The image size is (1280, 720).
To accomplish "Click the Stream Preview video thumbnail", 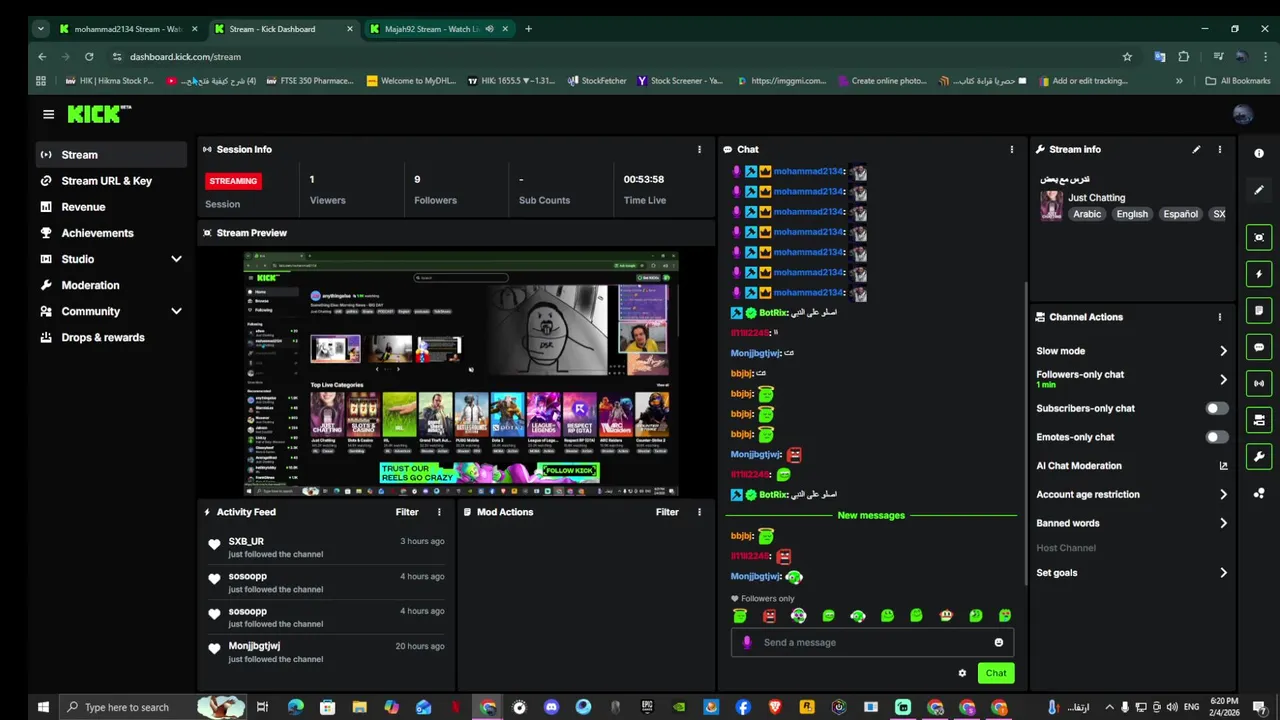I will [x=461, y=373].
